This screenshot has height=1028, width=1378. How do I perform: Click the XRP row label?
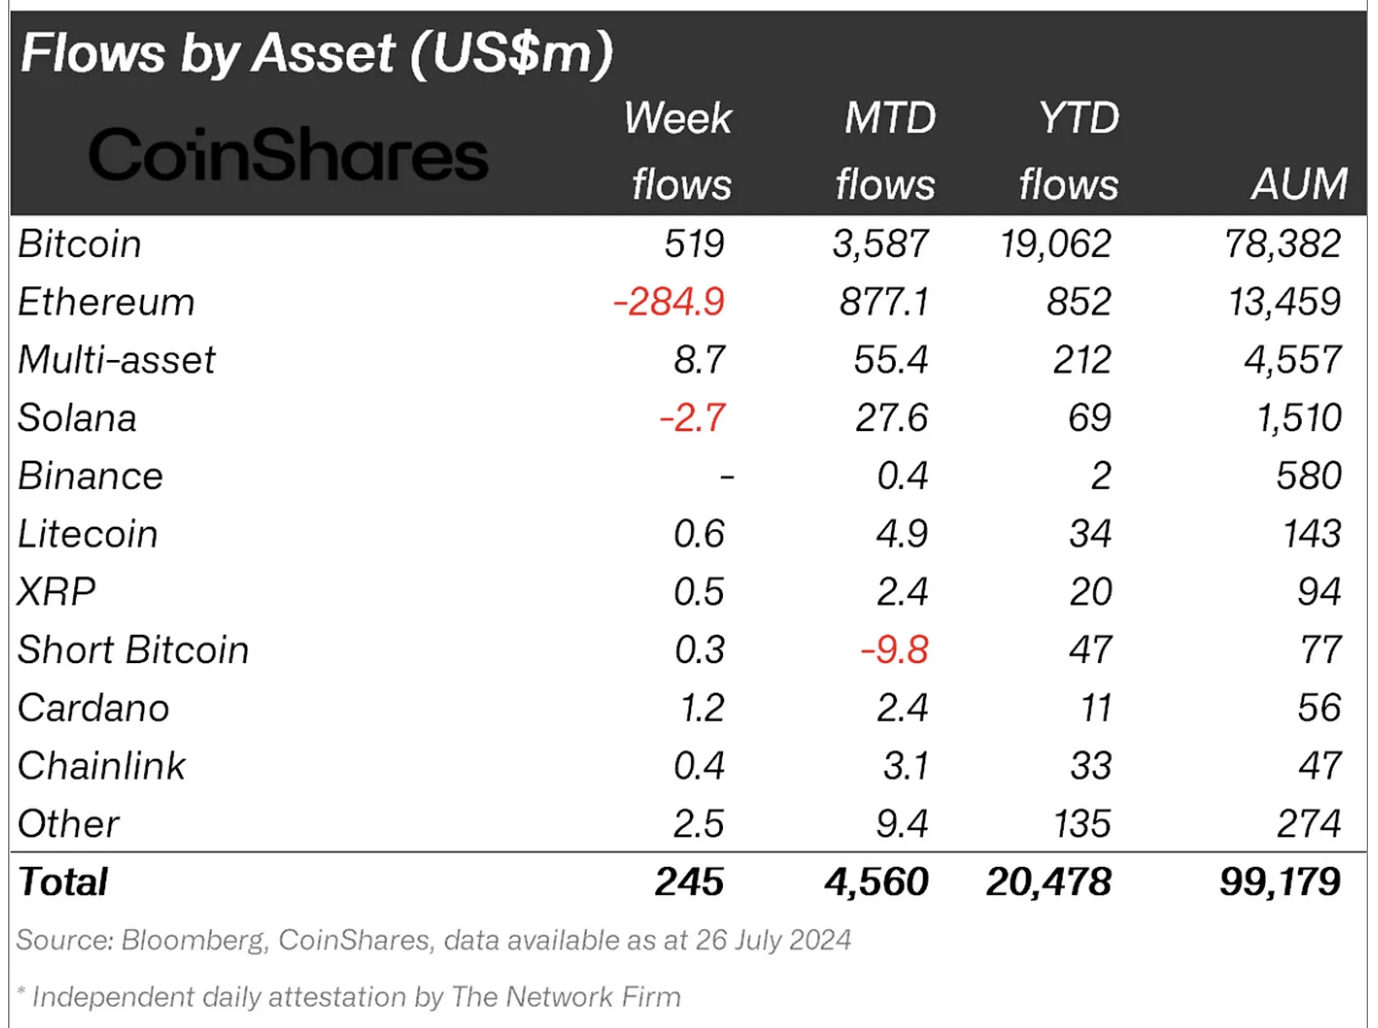click(57, 592)
